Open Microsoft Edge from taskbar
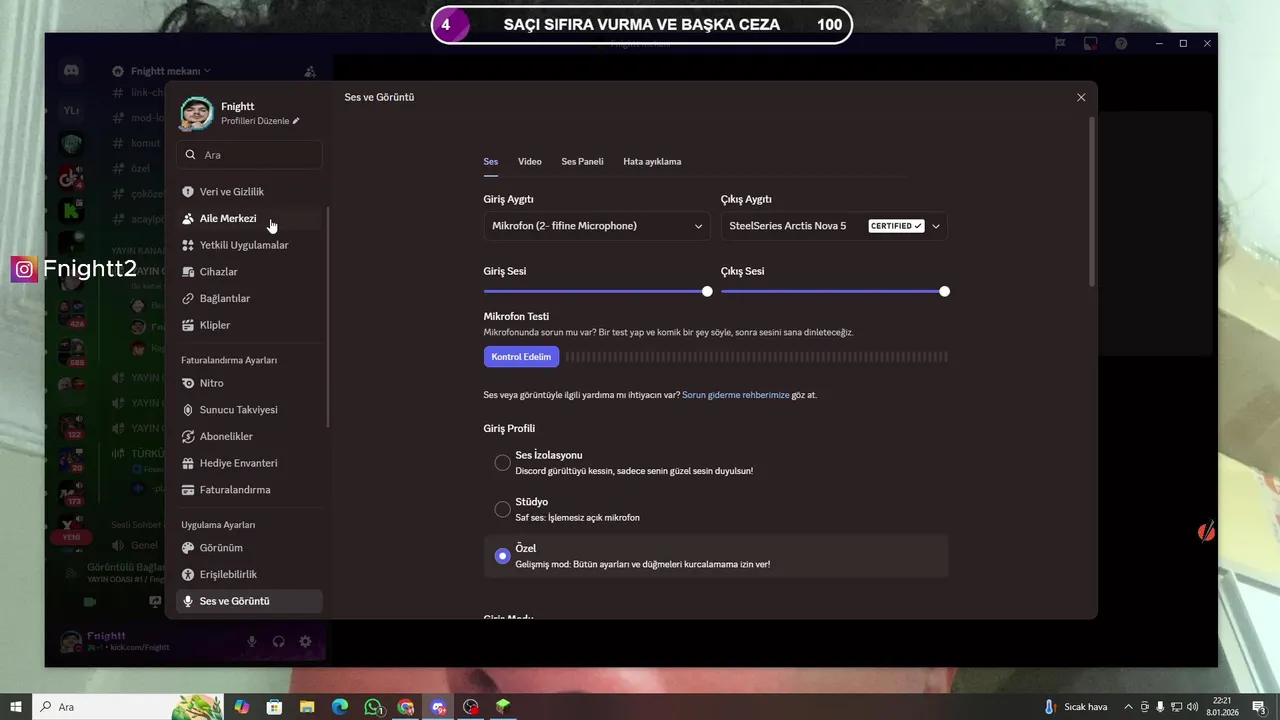This screenshot has height=720, width=1280. coord(340,707)
